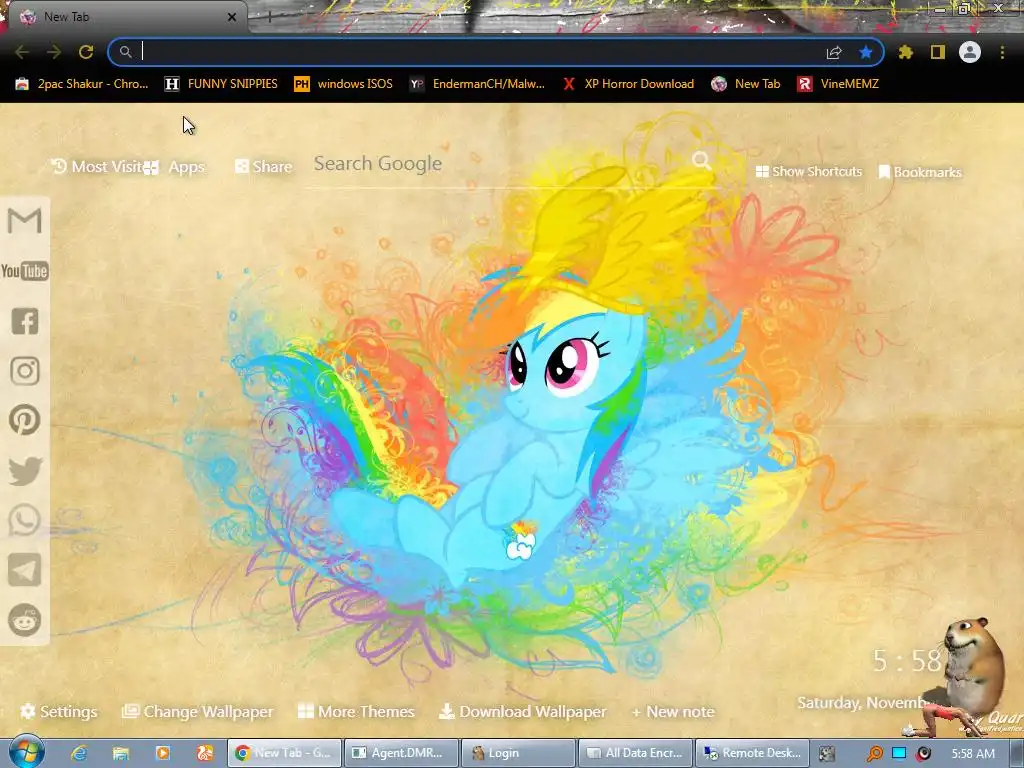Viewport: 1024px width, 768px height.
Task: Add a New note
Action: pyautogui.click(x=673, y=712)
